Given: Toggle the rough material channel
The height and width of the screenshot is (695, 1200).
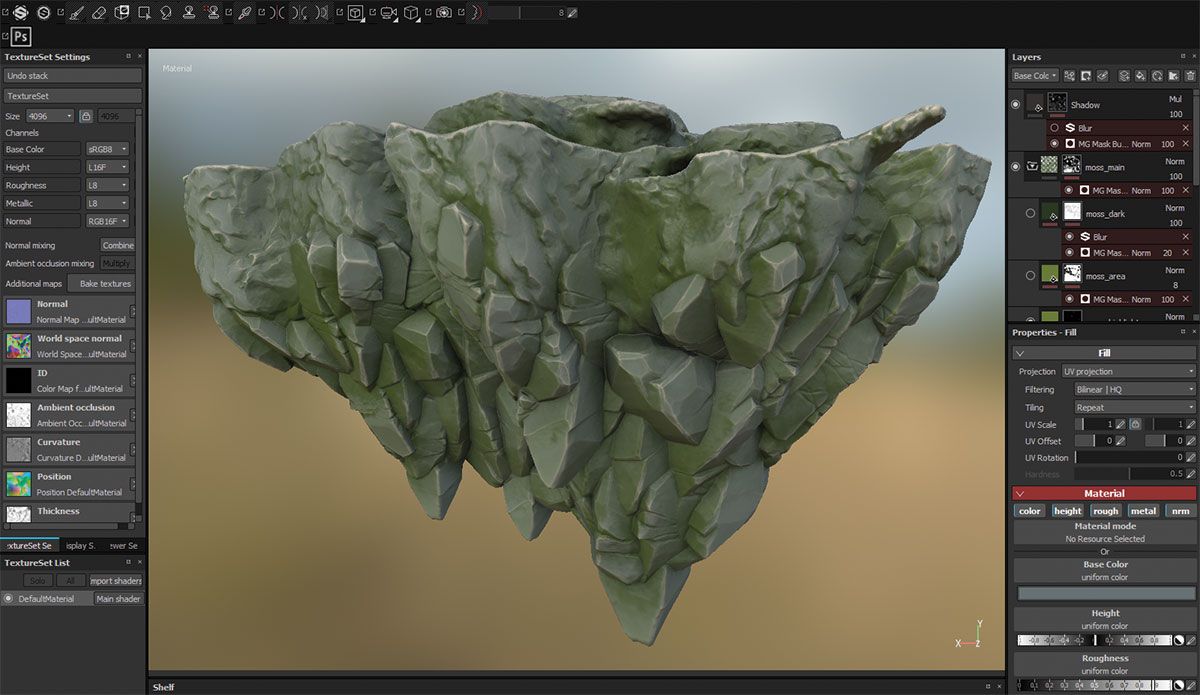Looking at the screenshot, I should tap(1105, 511).
